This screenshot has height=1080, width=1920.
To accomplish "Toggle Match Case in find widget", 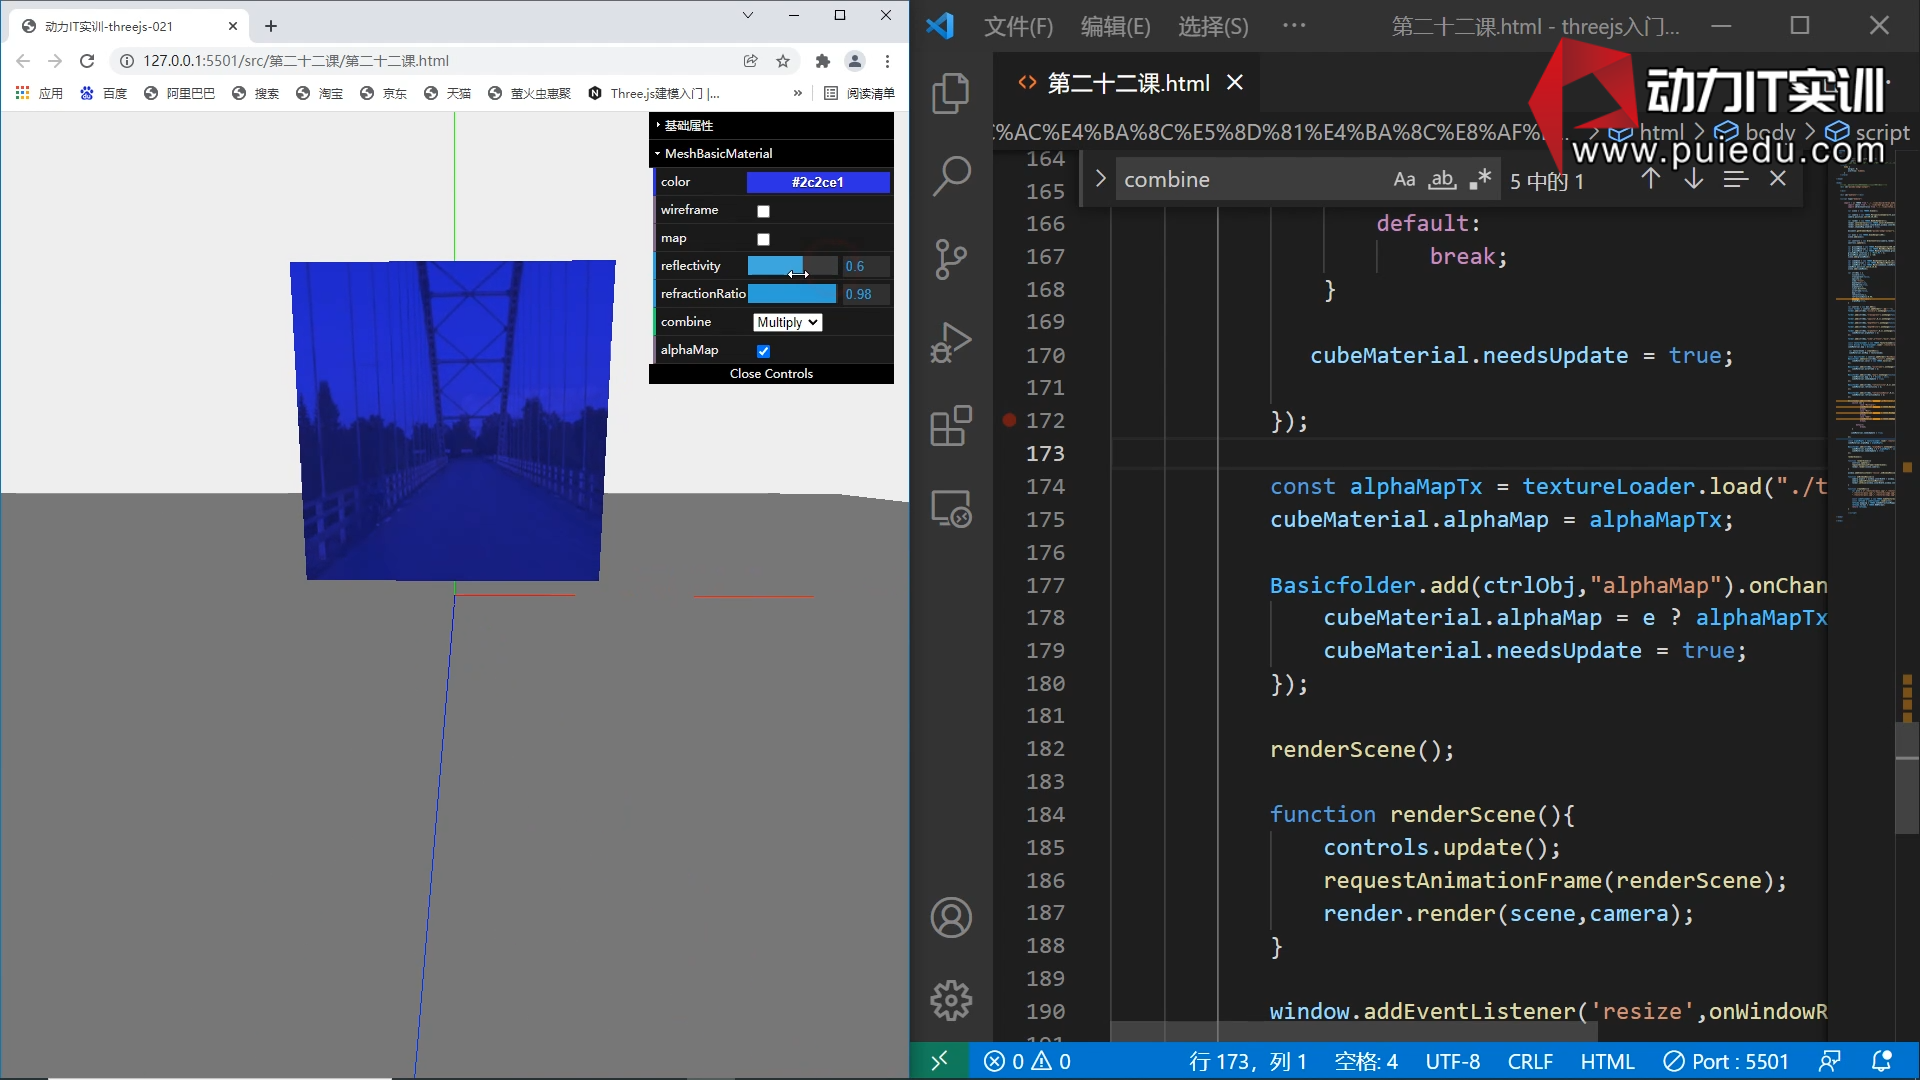I will [1404, 180].
